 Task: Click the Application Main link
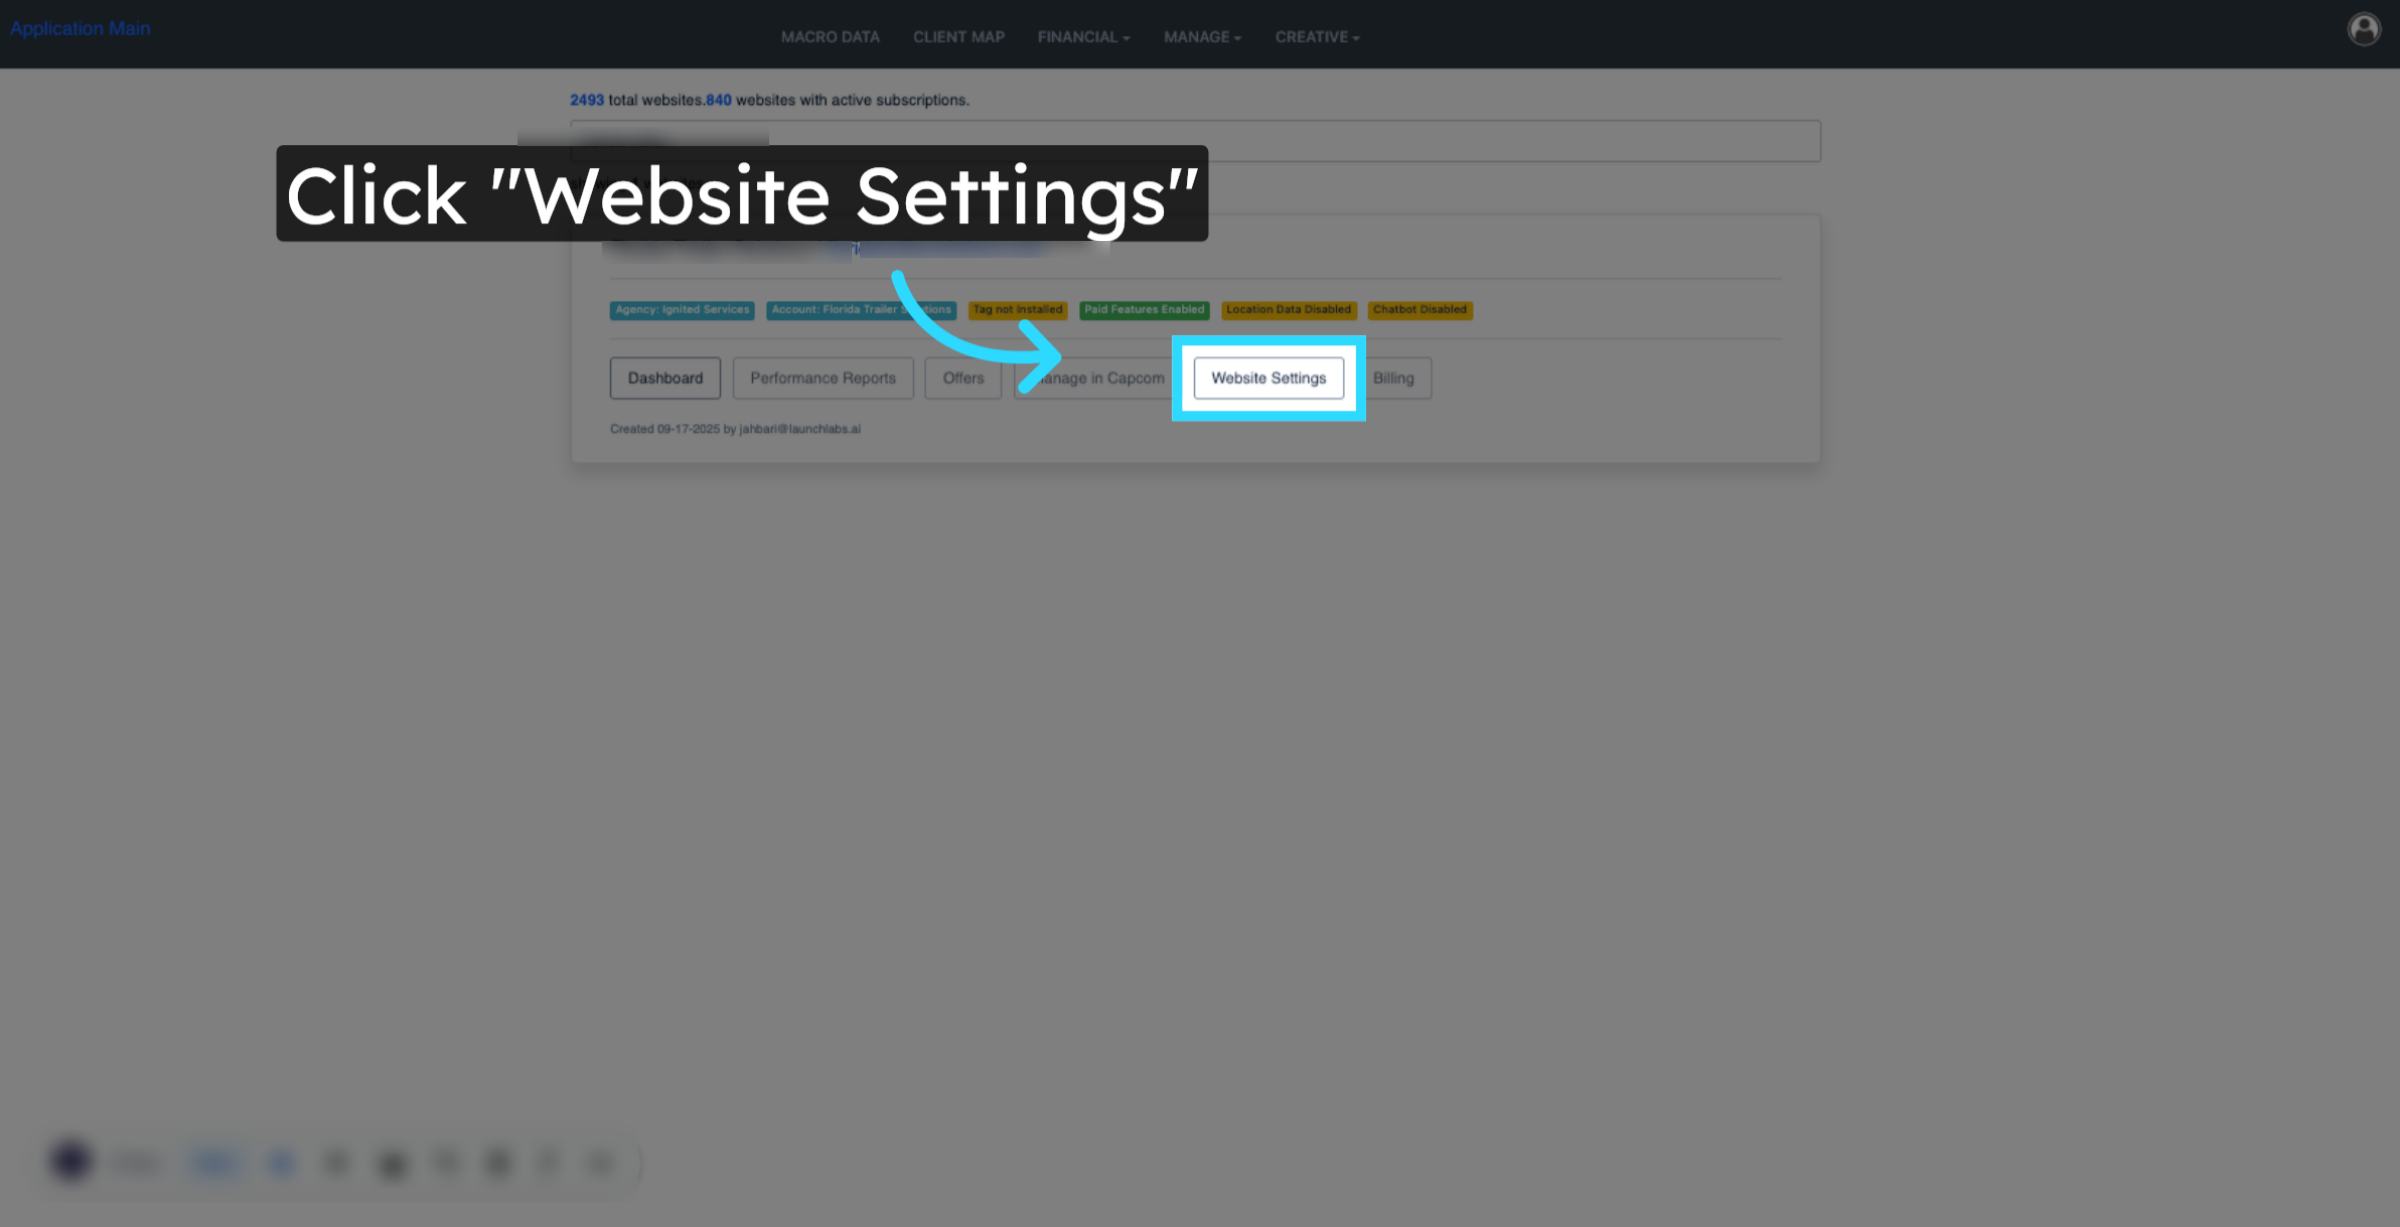(x=80, y=28)
